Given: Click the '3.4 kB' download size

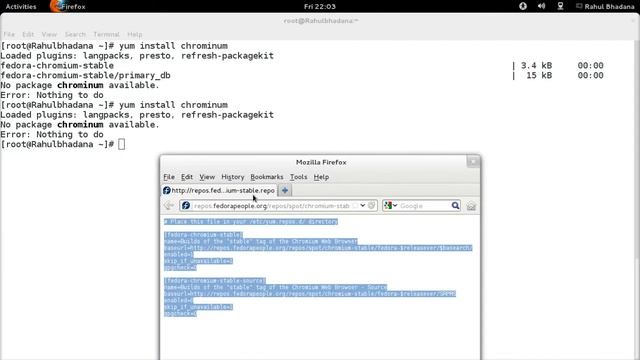Looking at the screenshot, I should 536,66.
